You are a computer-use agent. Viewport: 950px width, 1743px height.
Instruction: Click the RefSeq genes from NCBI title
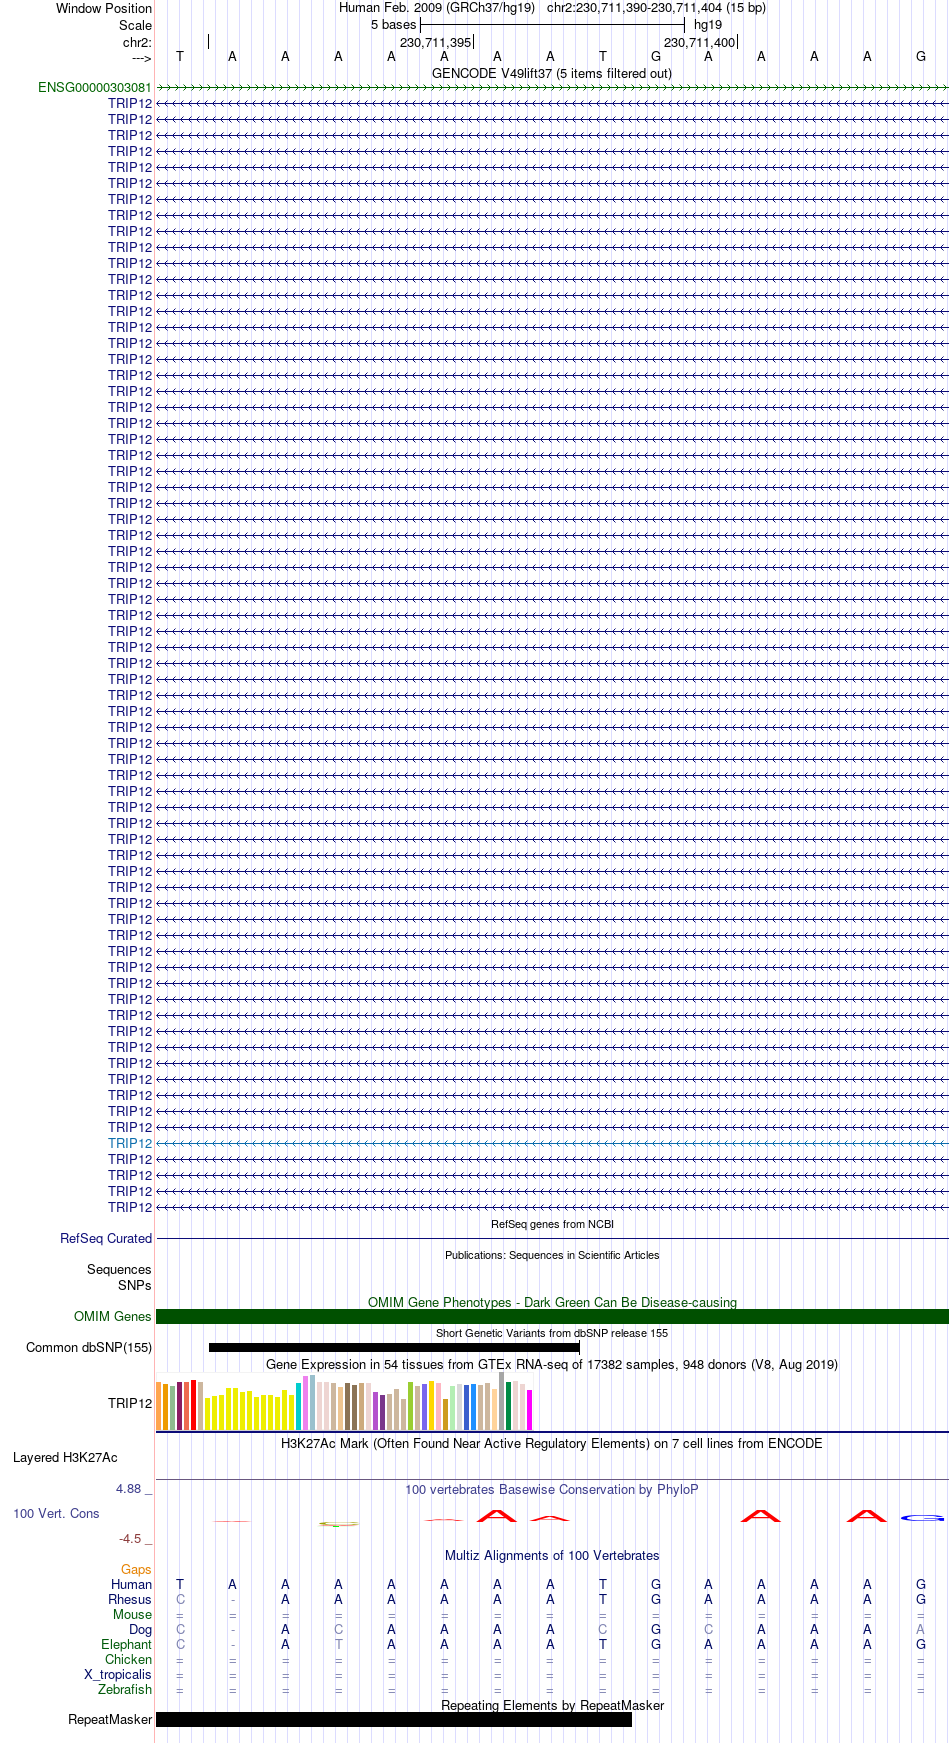point(552,1224)
